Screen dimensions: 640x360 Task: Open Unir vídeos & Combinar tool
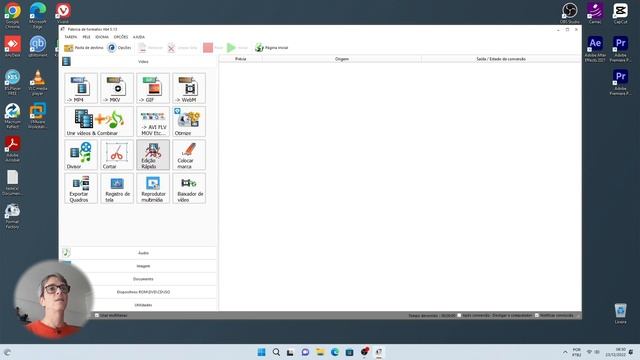point(99,122)
